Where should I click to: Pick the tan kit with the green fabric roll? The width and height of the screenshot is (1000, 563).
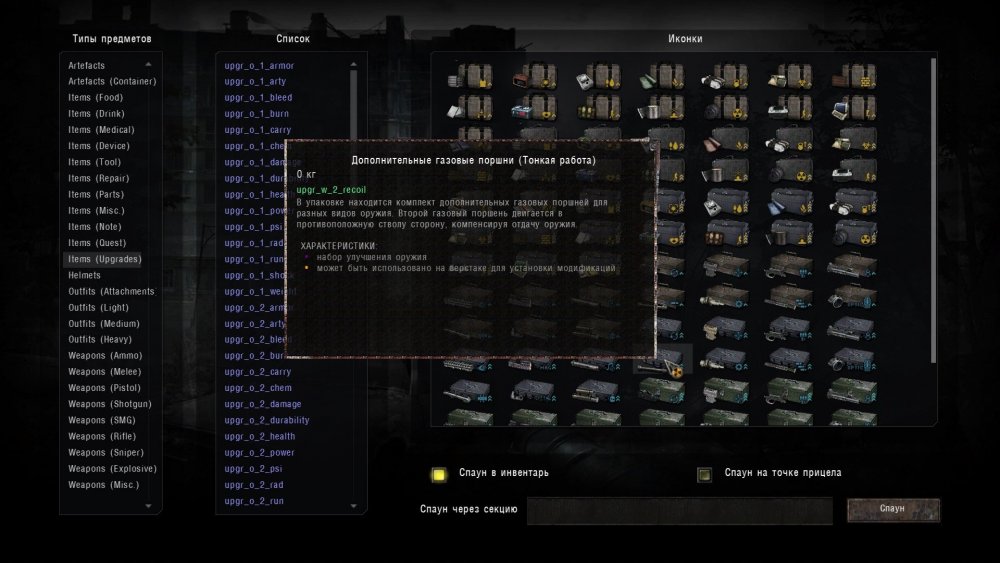[662, 77]
